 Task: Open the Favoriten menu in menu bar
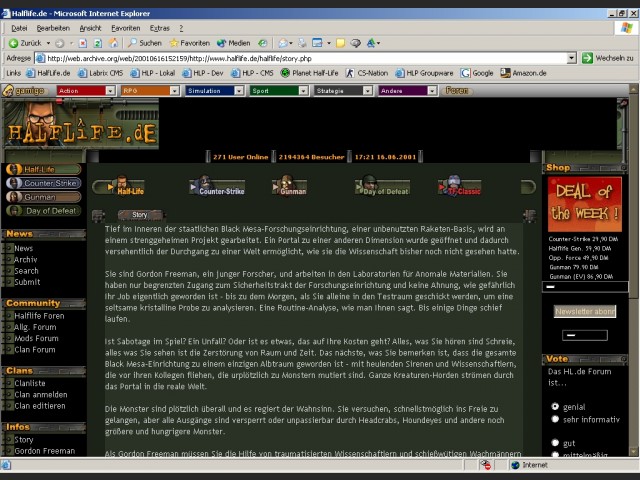126,28
